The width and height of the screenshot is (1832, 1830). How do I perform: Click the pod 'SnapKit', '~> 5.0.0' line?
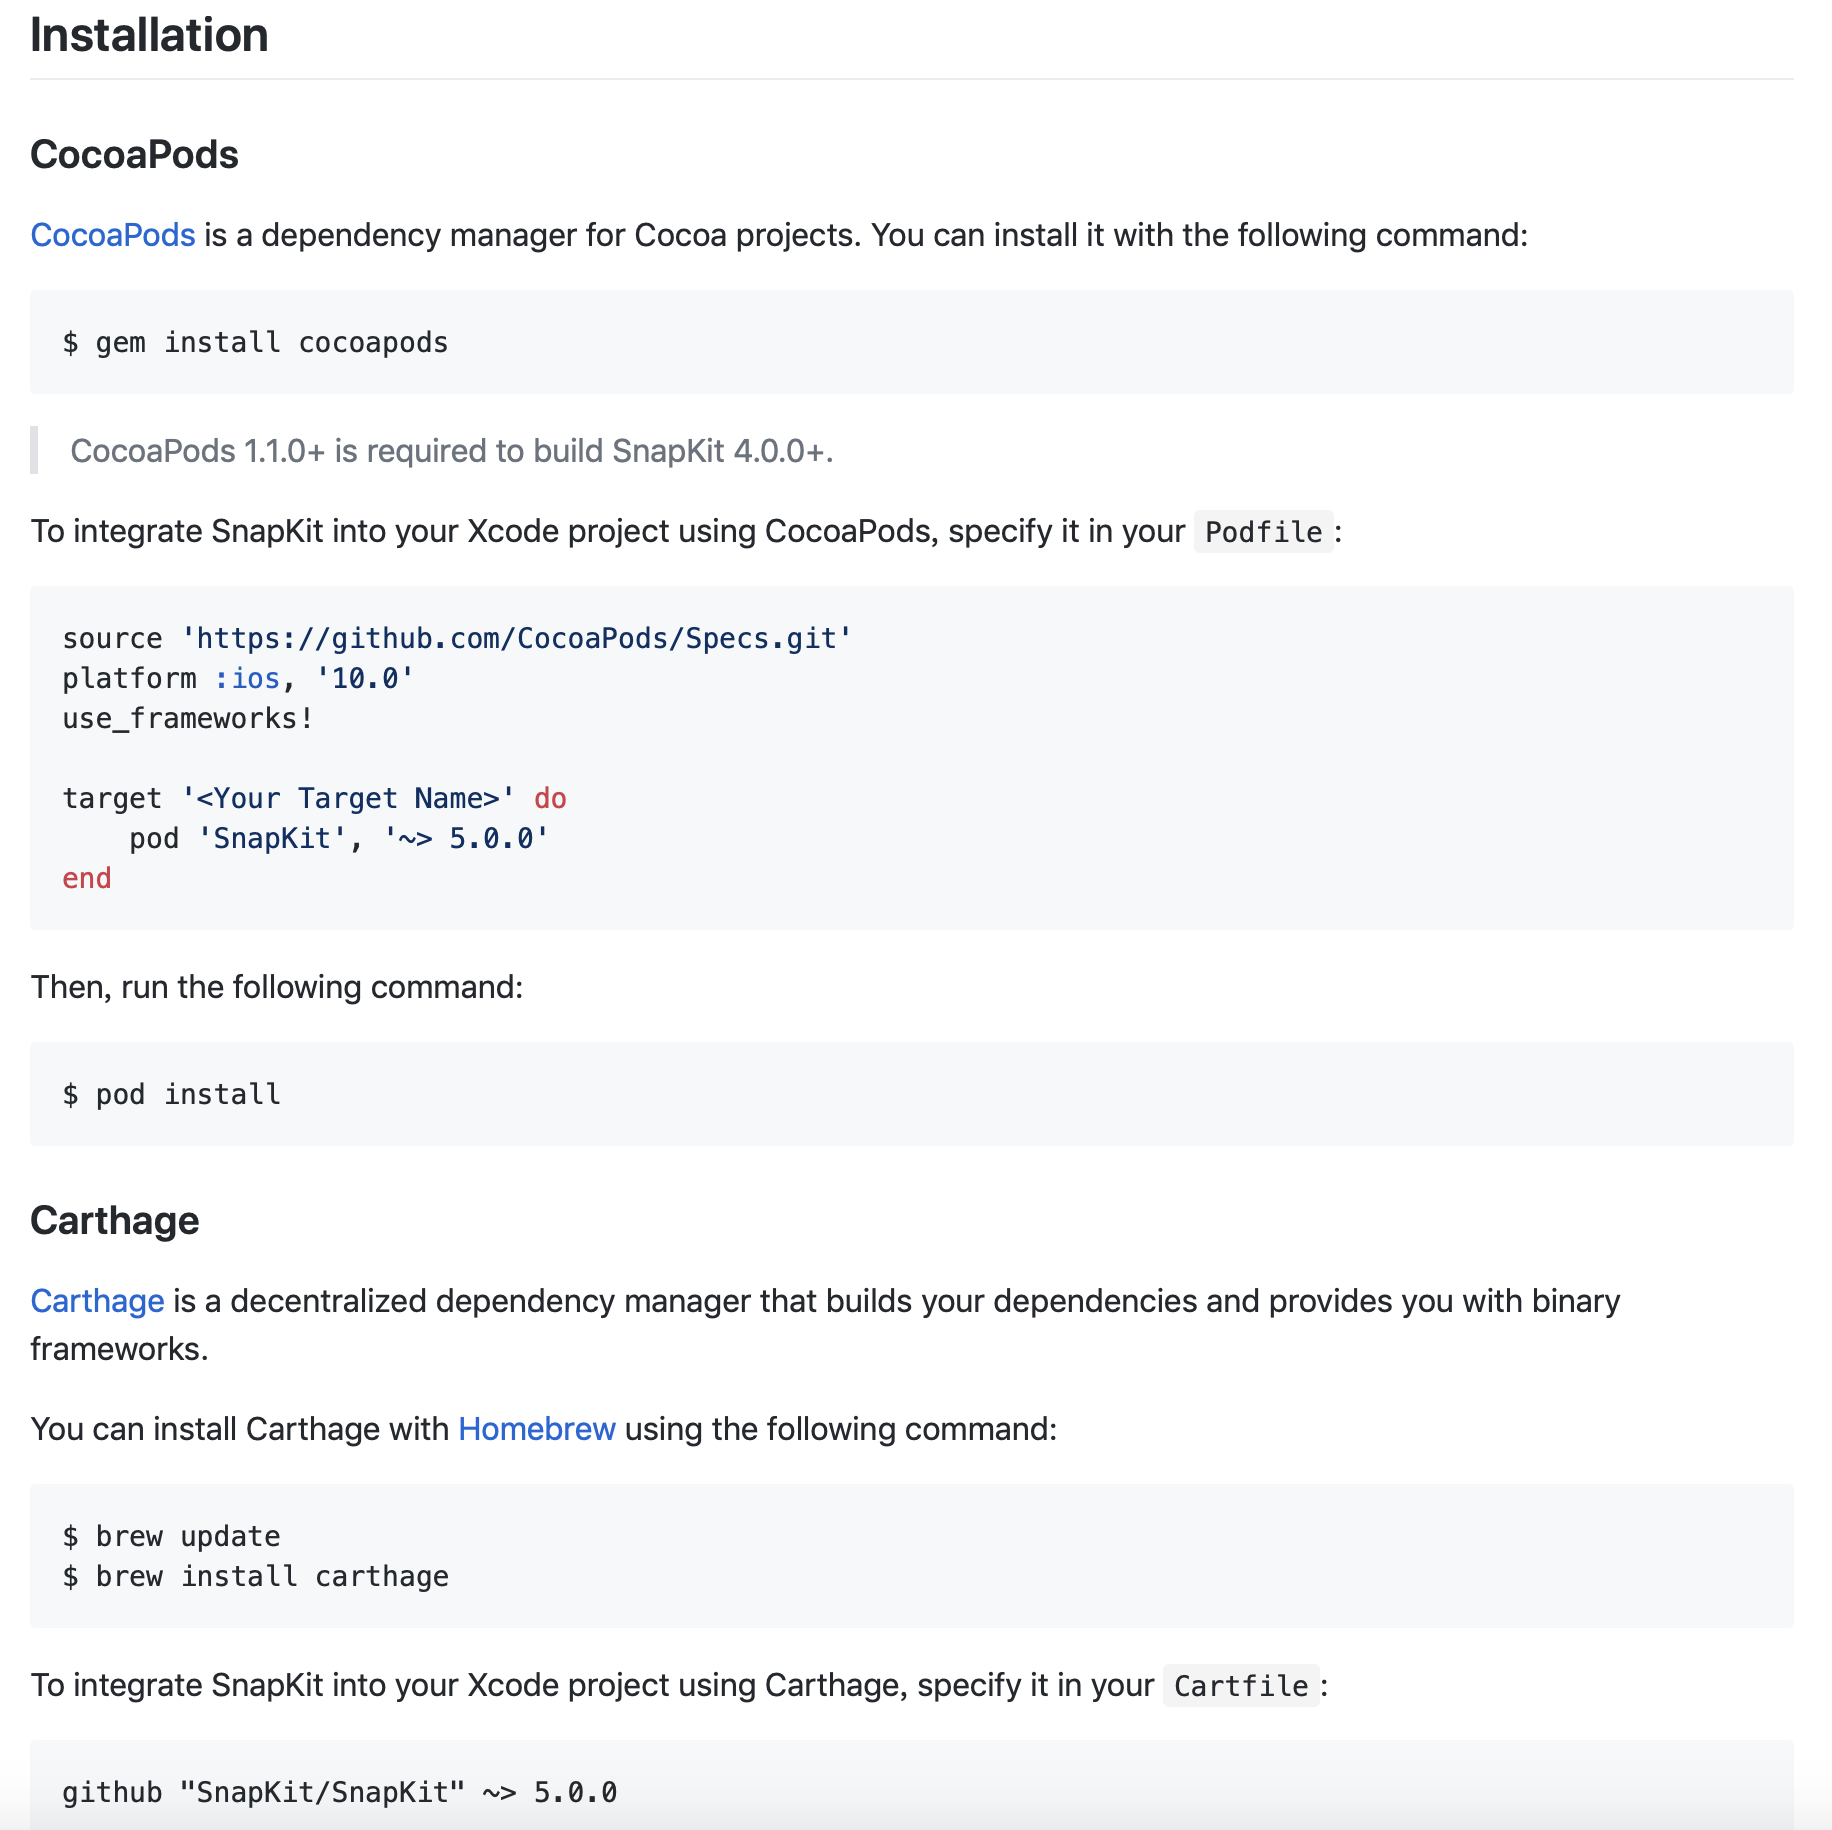[x=339, y=838]
